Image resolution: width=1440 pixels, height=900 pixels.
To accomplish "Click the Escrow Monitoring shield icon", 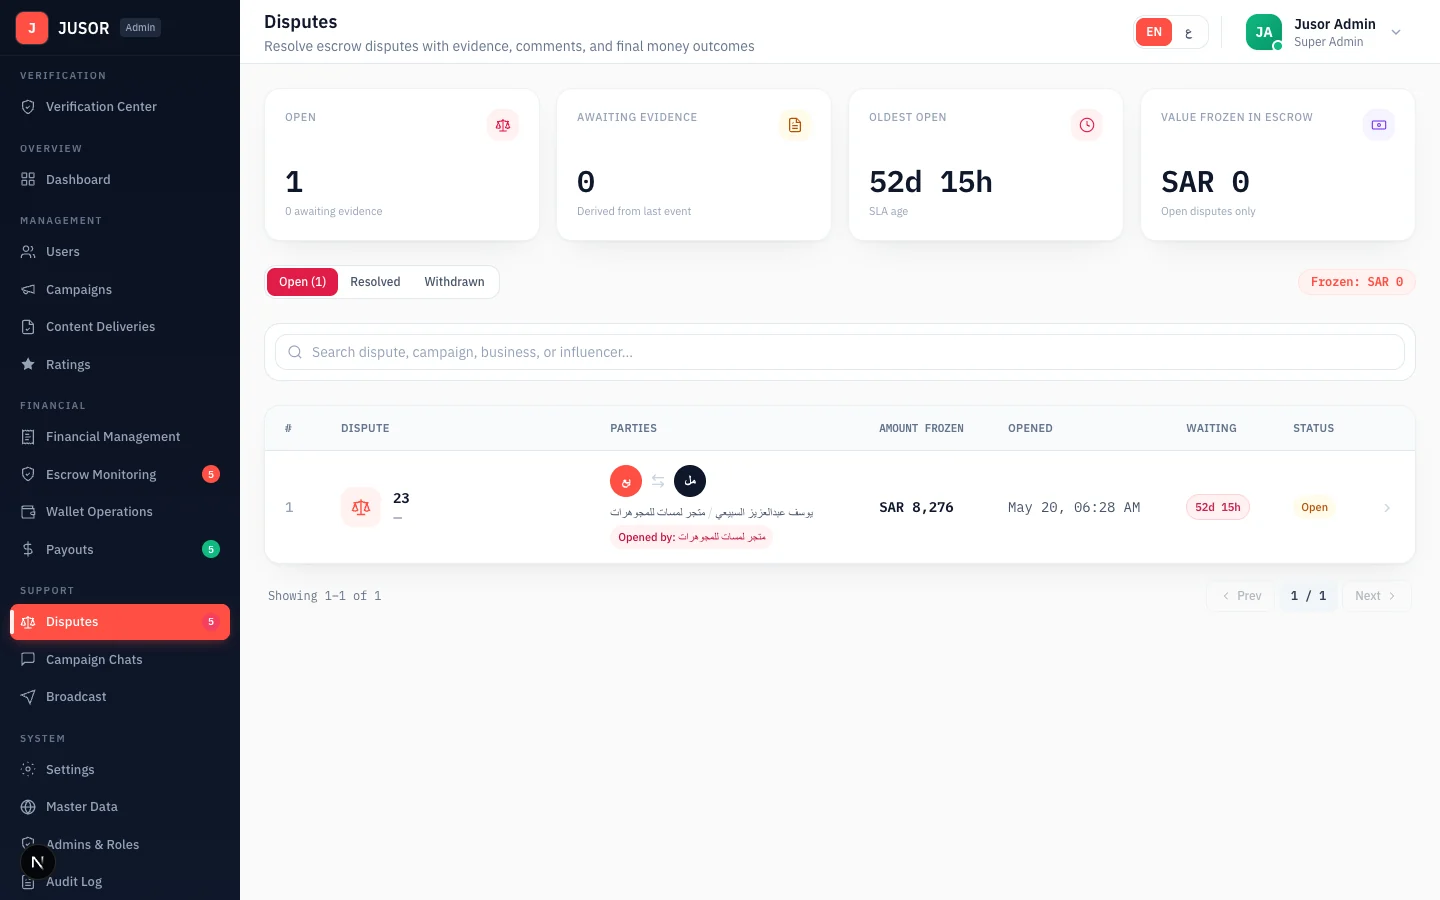I will click(x=28, y=475).
